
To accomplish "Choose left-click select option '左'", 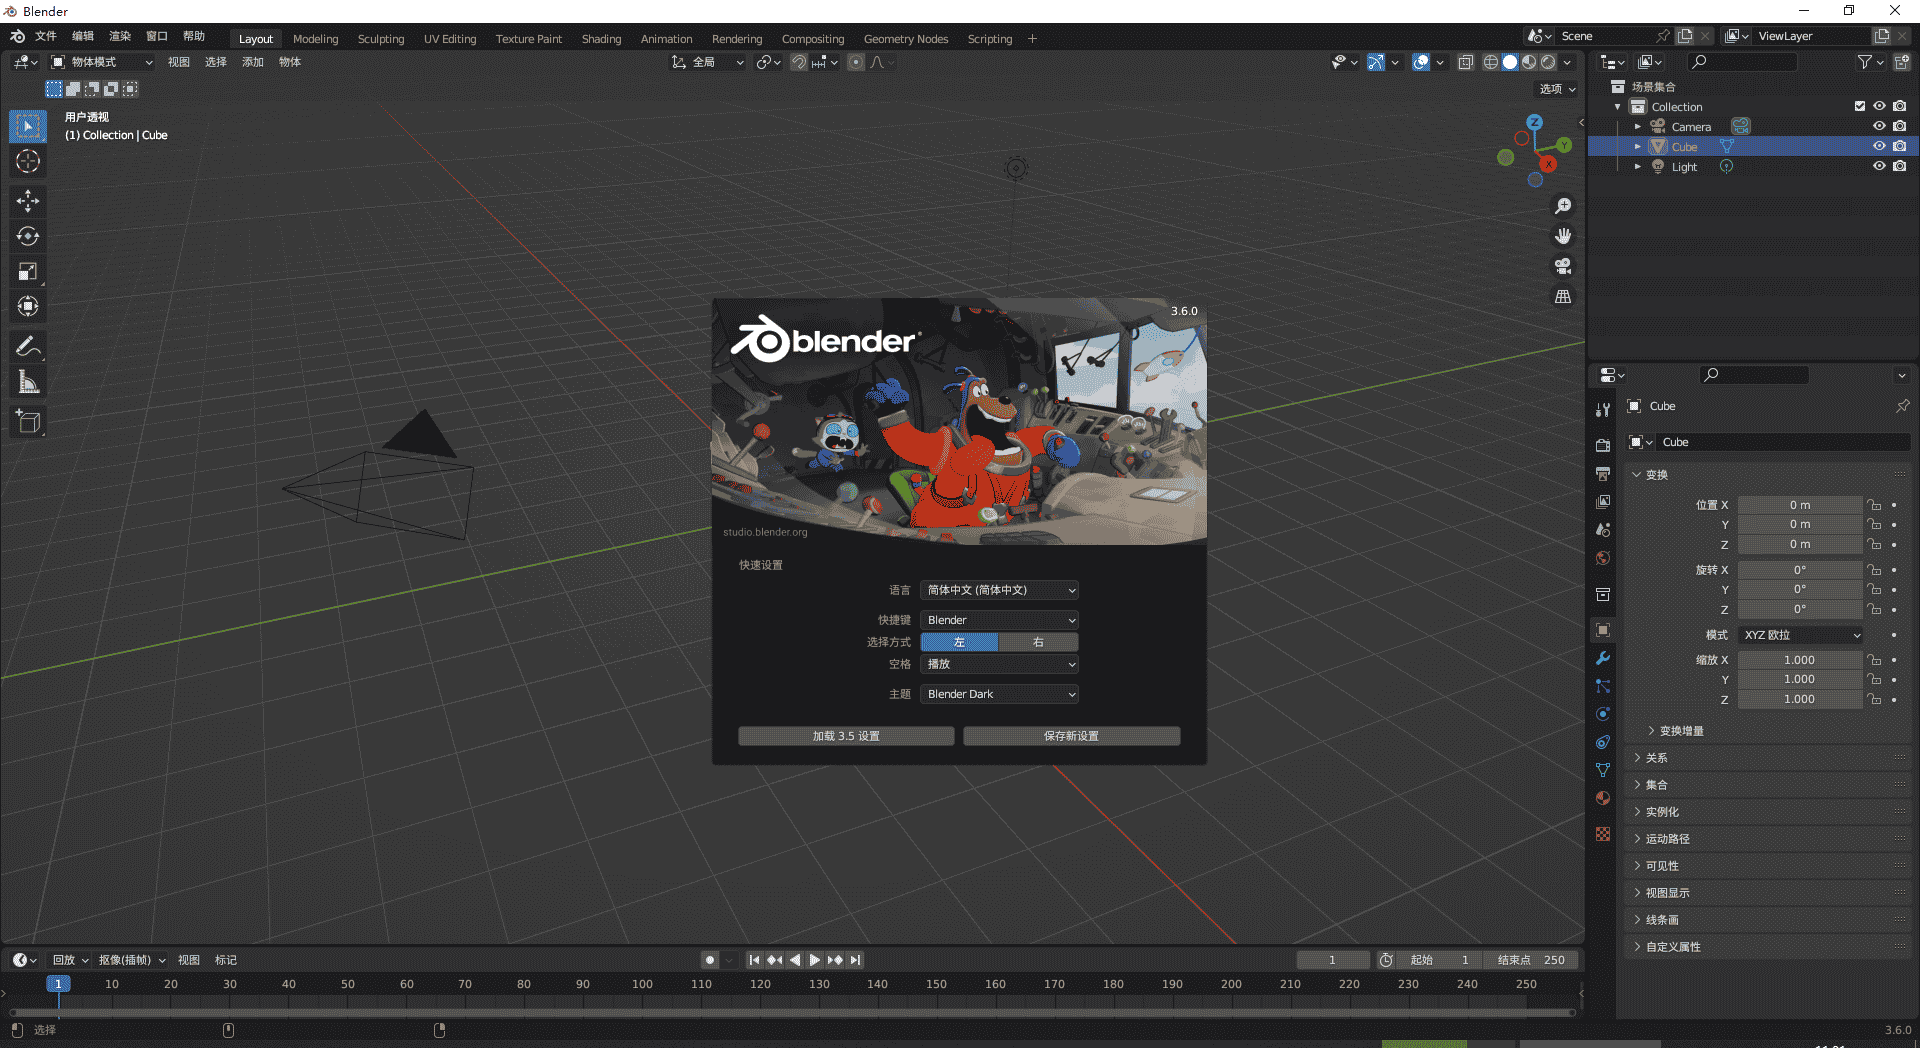I will coord(959,642).
